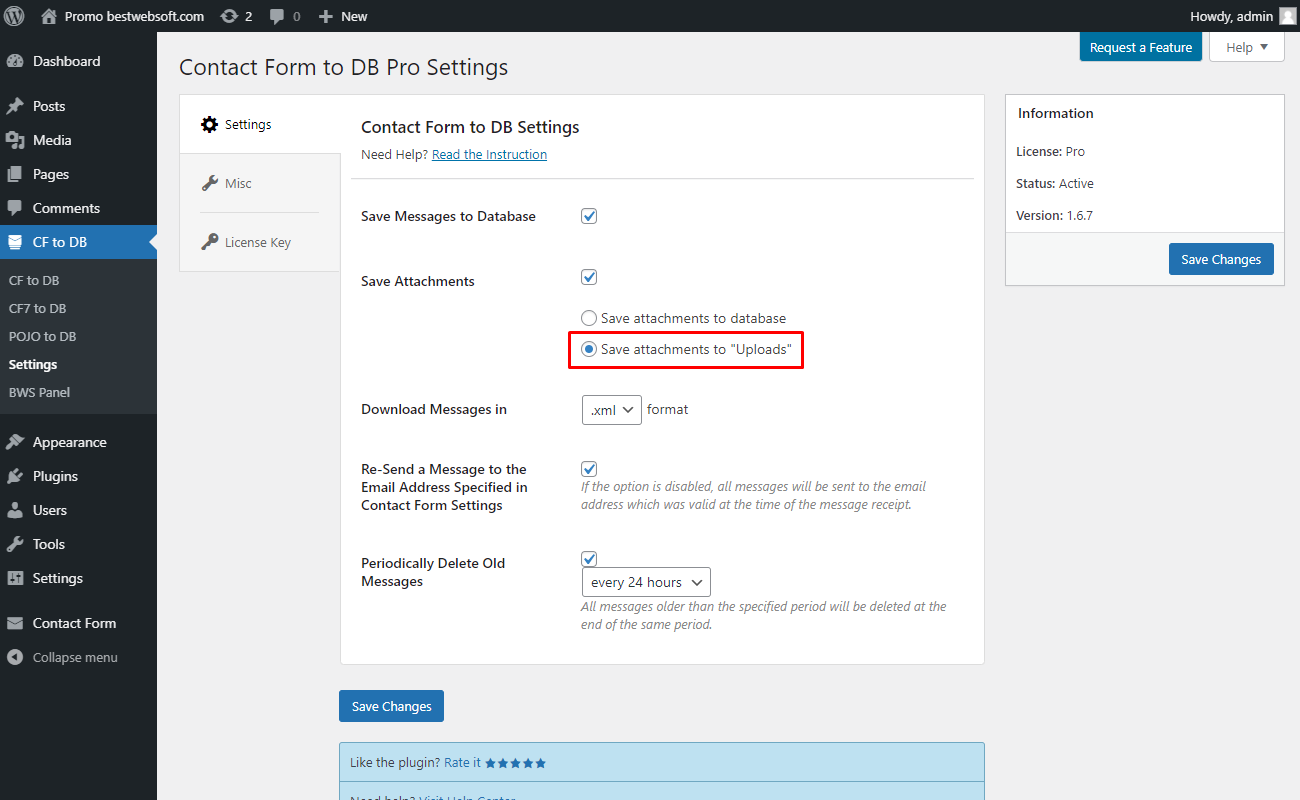Open POJO to DB submenu item
1300x800 pixels.
tap(43, 336)
